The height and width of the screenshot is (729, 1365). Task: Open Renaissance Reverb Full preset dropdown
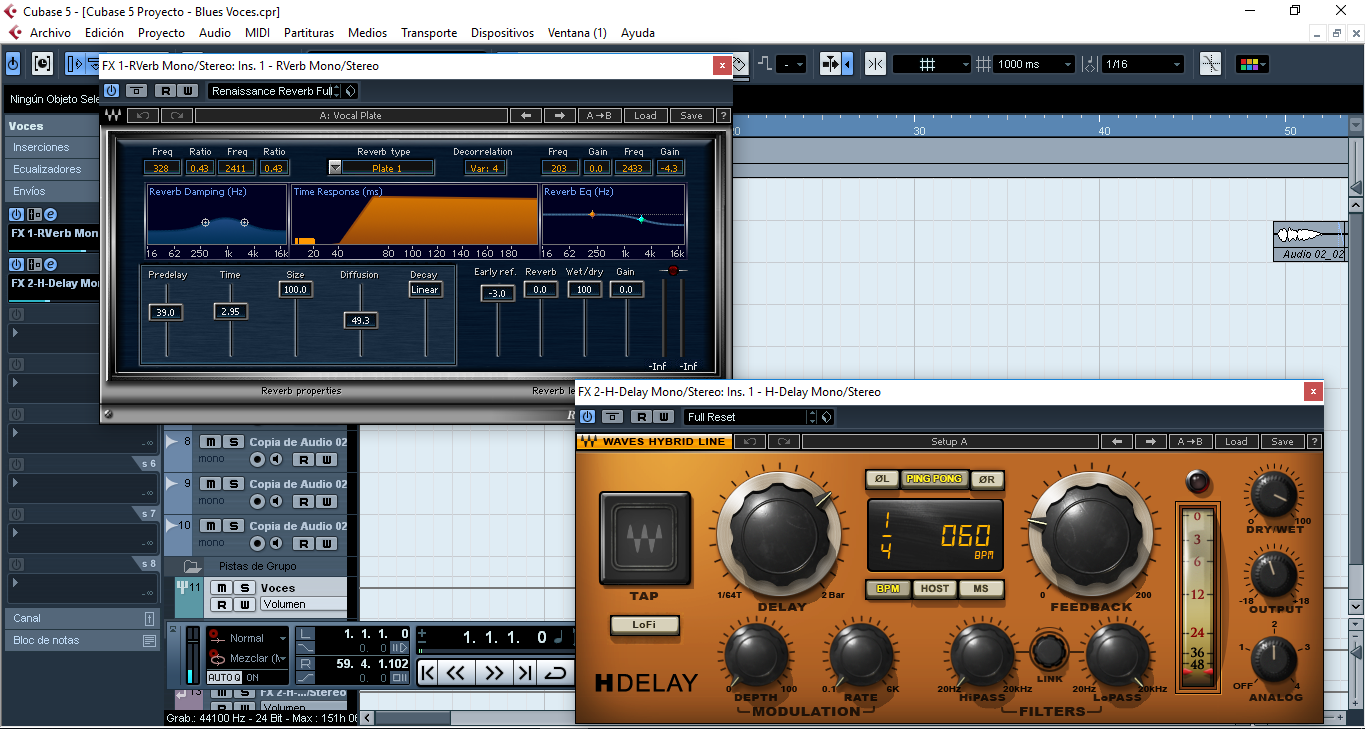273,91
